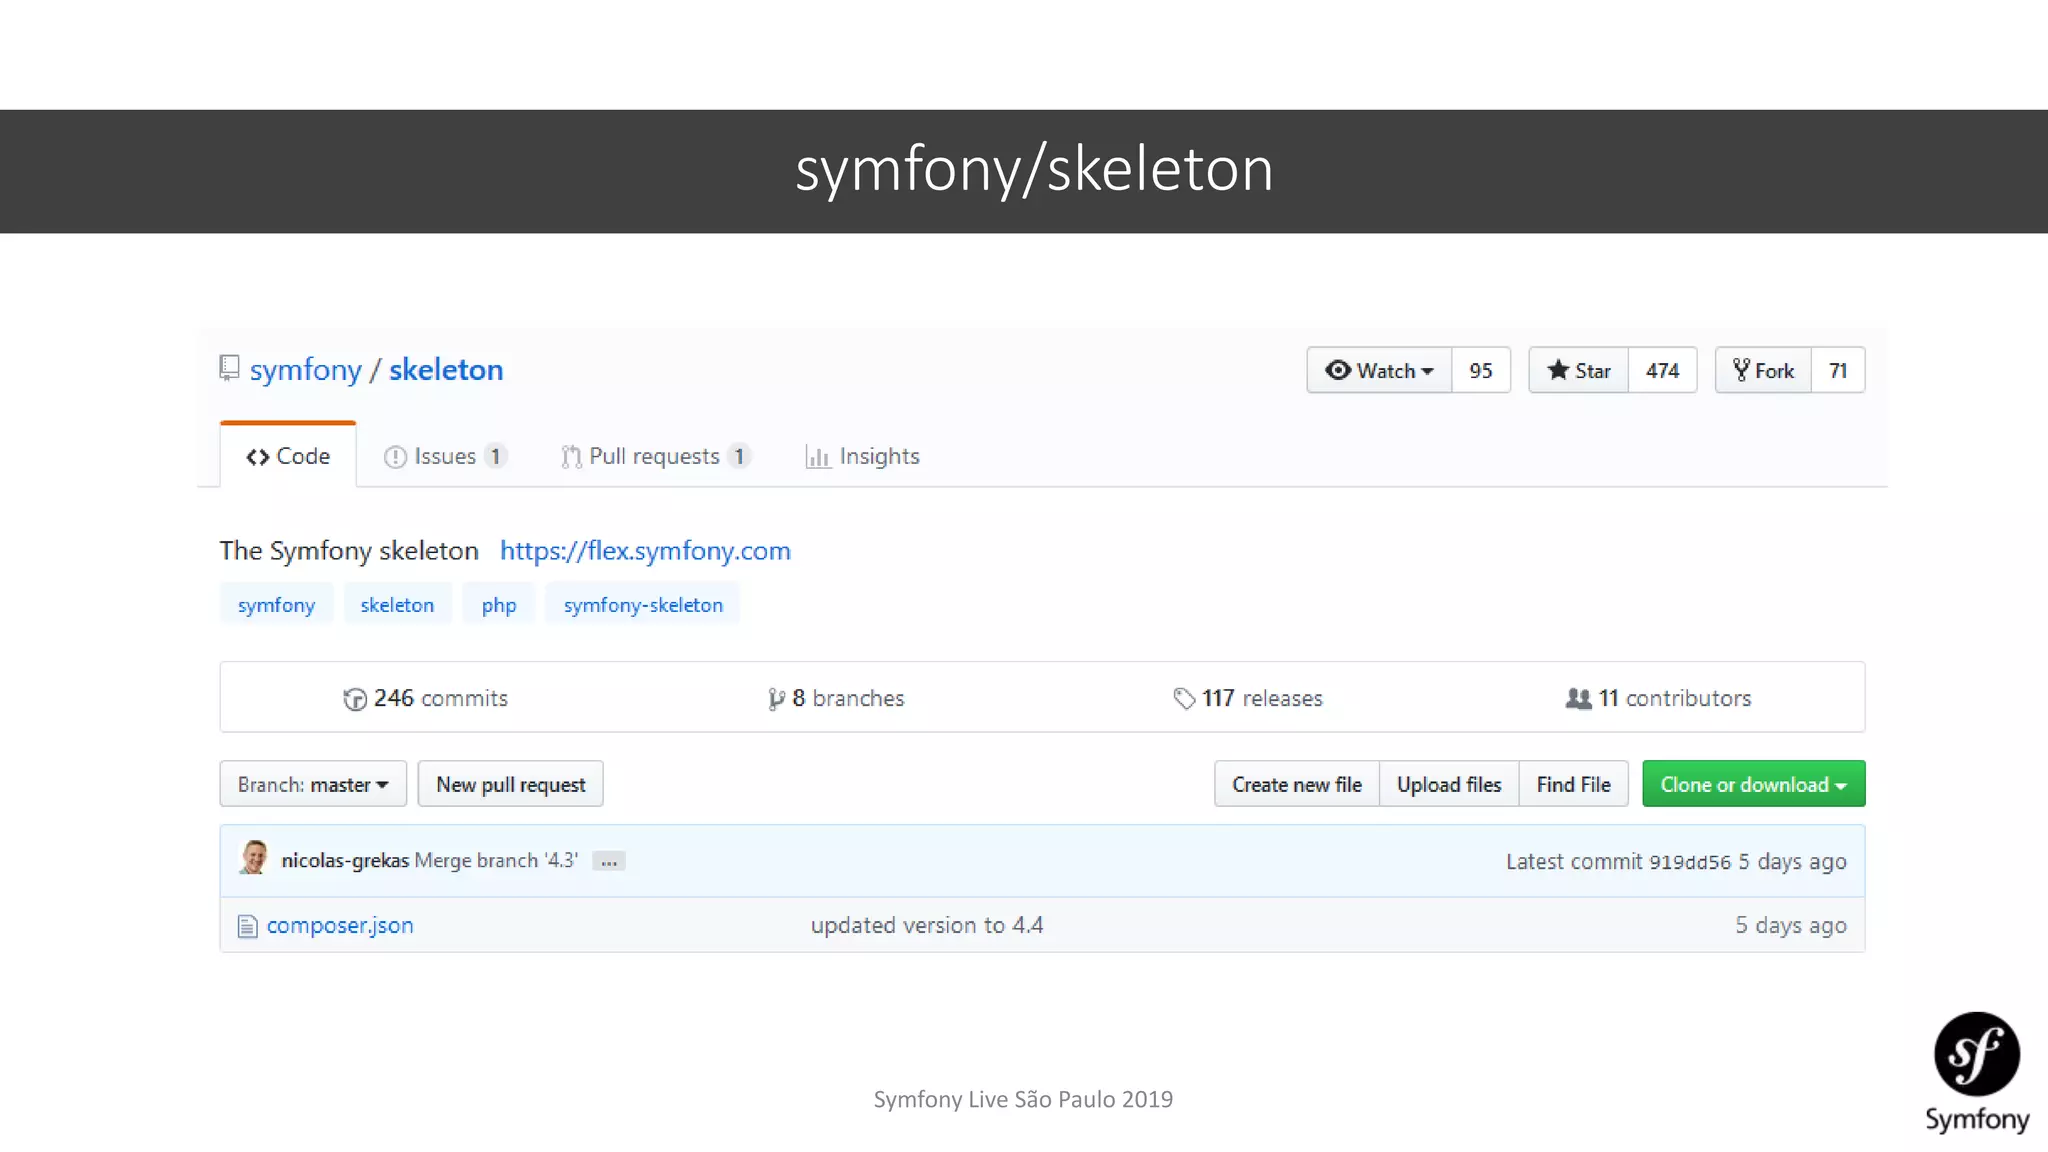Viewport: 2048px width, 1152px height.
Task: View the 117 releases list
Action: [x=1248, y=698]
